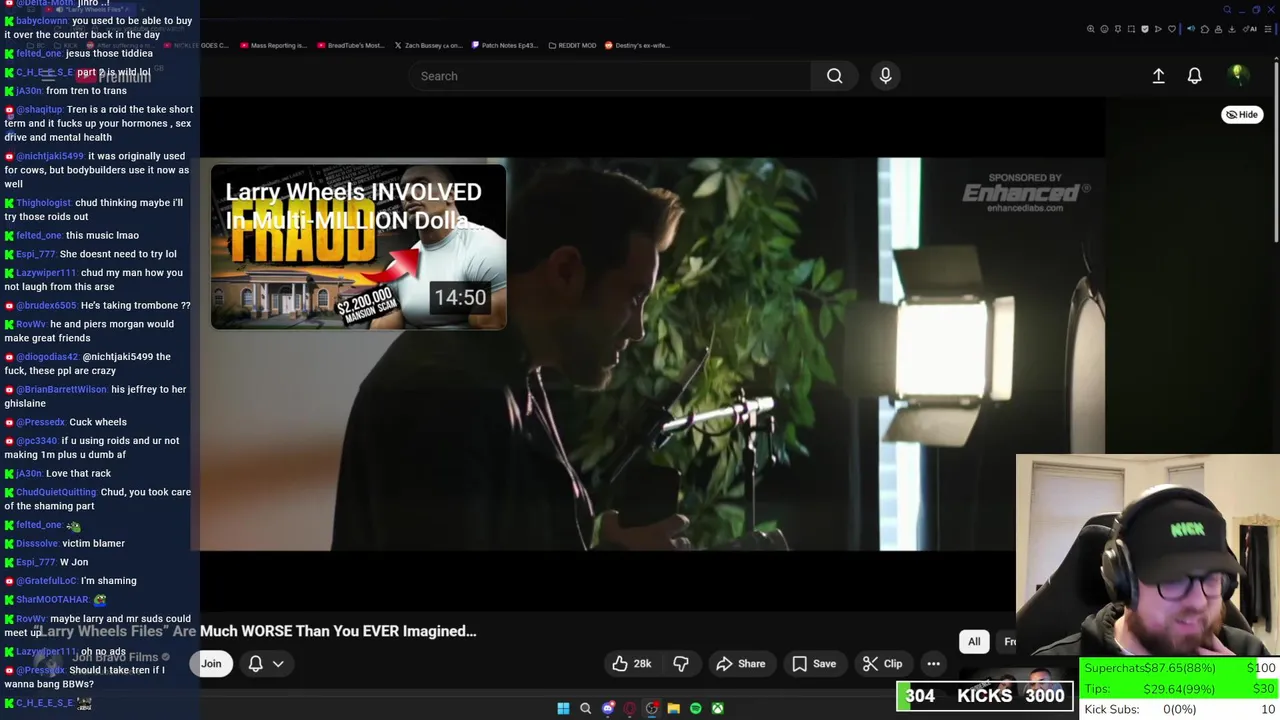1280x720 pixels.
Task: Open the account avatar menu
Action: (x=1237, y=75)
